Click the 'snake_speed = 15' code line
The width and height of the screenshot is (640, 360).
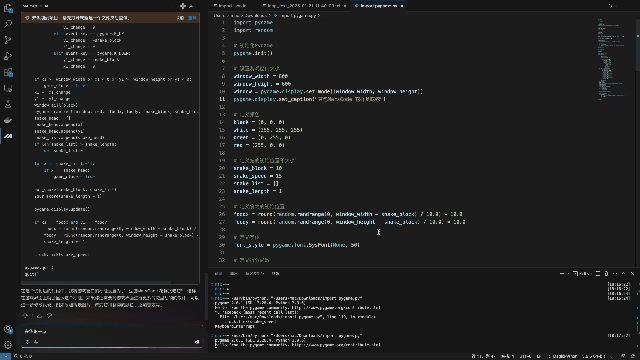258,176
